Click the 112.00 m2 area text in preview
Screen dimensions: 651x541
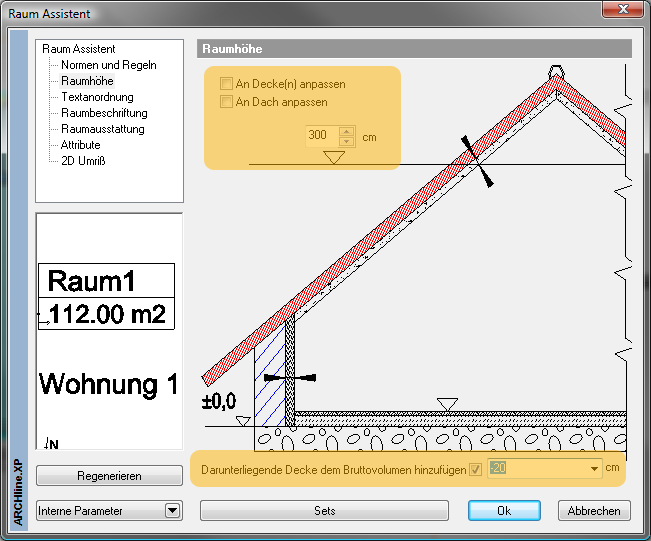click(107, 314)
